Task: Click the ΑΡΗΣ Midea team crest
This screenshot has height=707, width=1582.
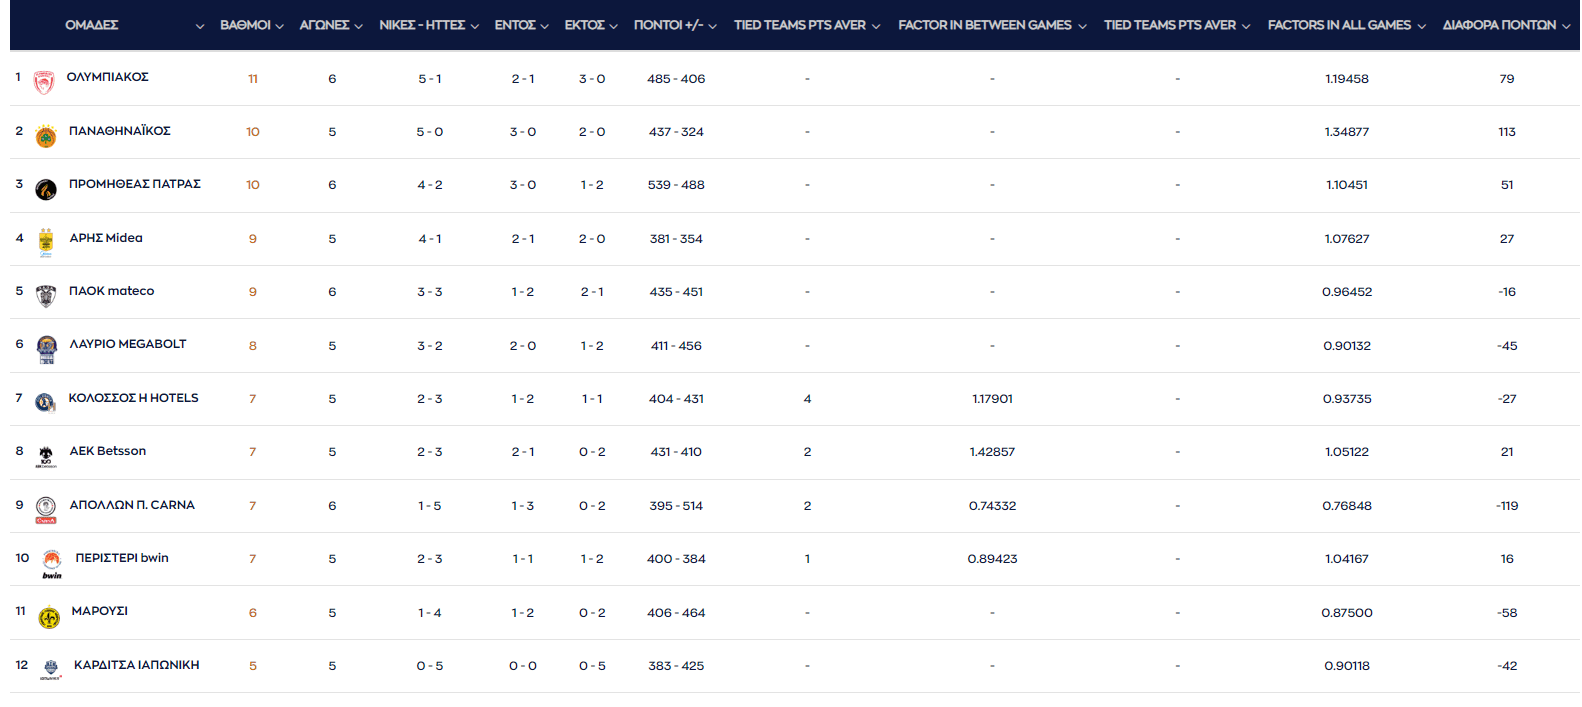Action: [46, 242]
